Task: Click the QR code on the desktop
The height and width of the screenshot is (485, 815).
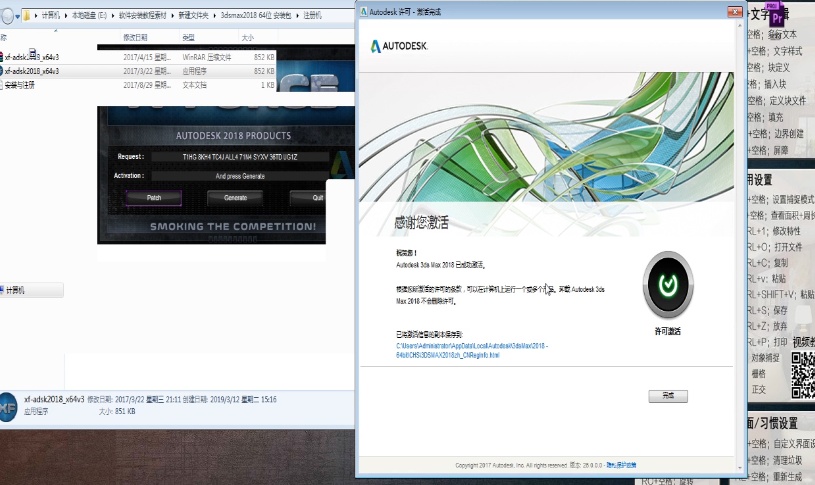Action: click(803, 375)
